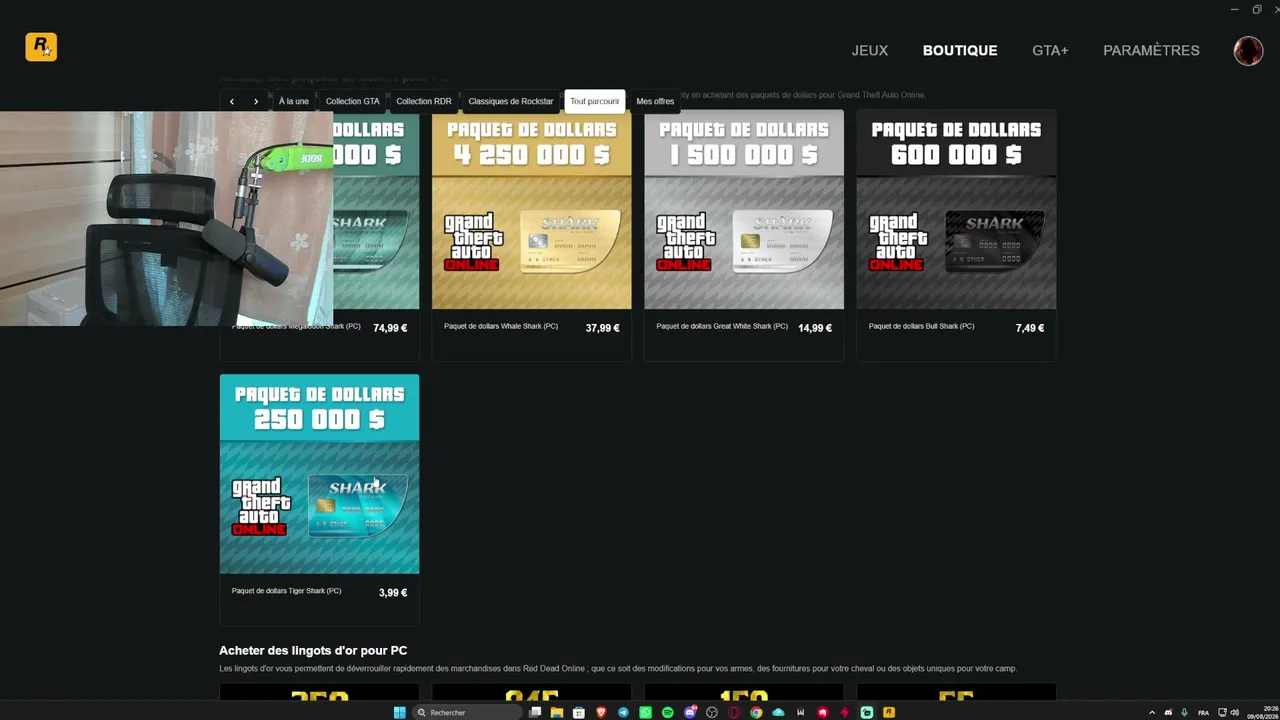Image resolution: width=1280 pixels, height=720 pixels.
Task: Open Telegram from taskbar
Action: pos(623,712)
